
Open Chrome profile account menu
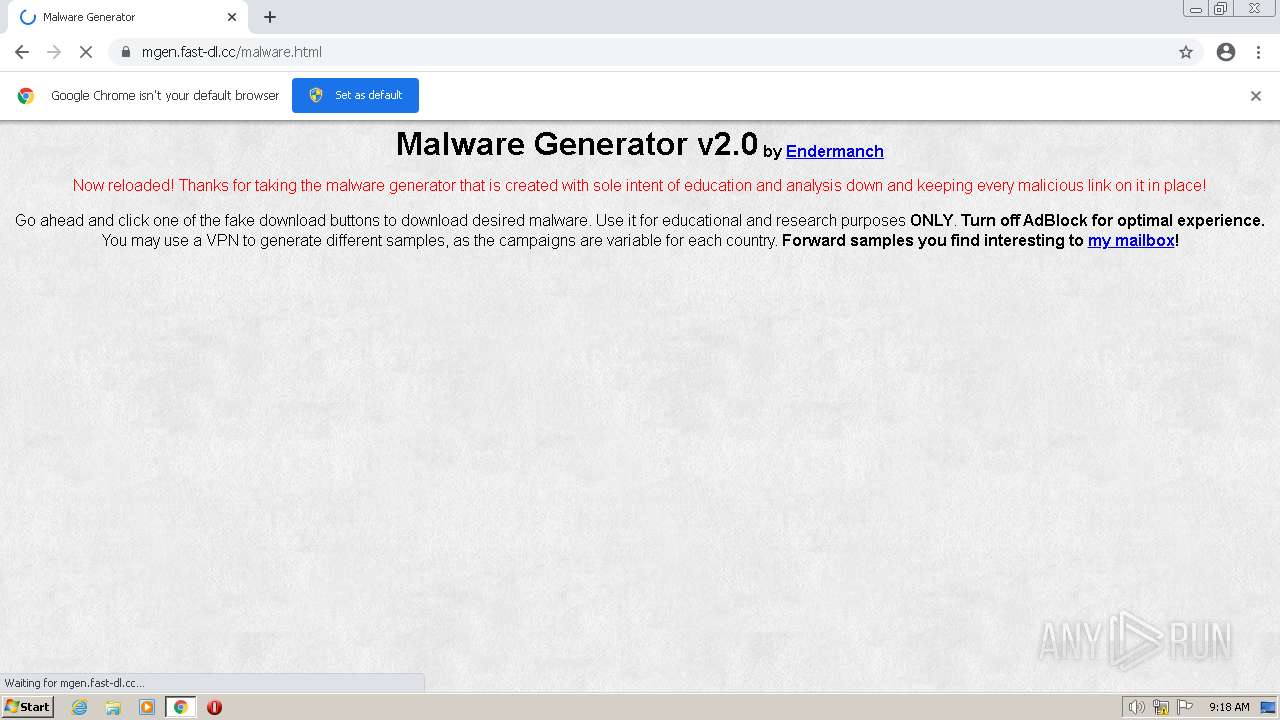pos(1226,52)
